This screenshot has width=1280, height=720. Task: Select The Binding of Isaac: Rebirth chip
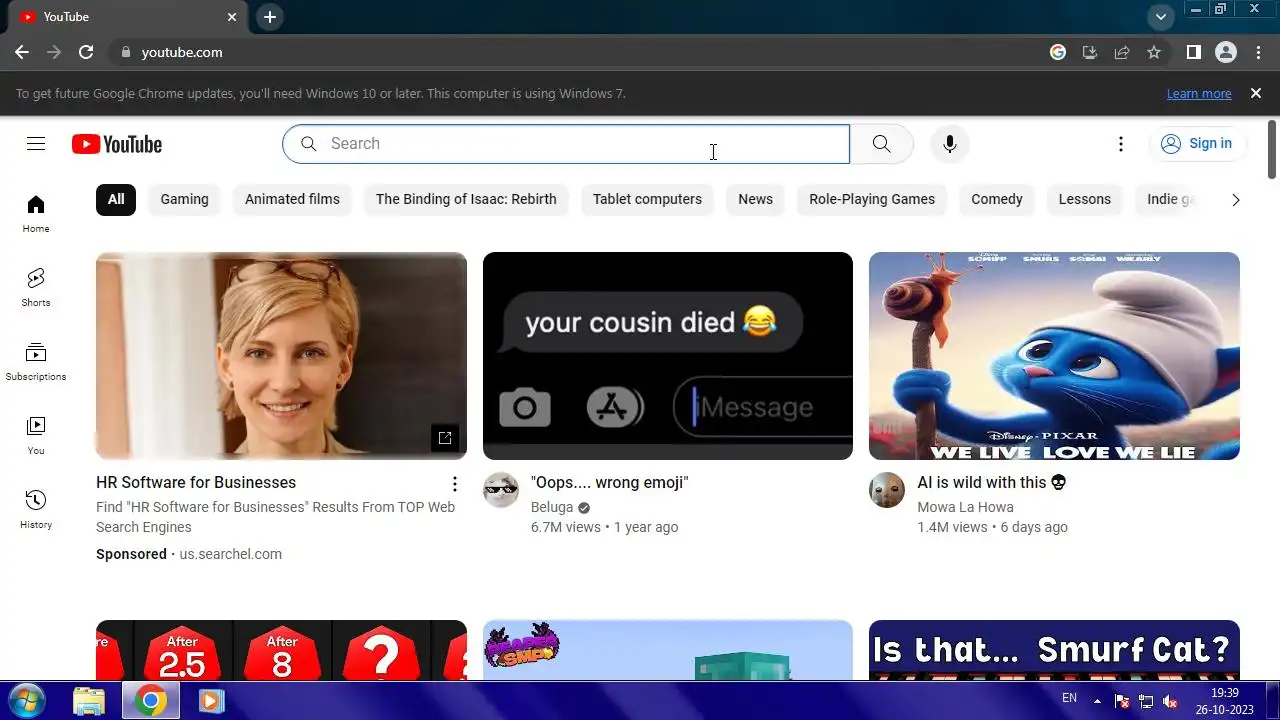click(x=466, y=199)
